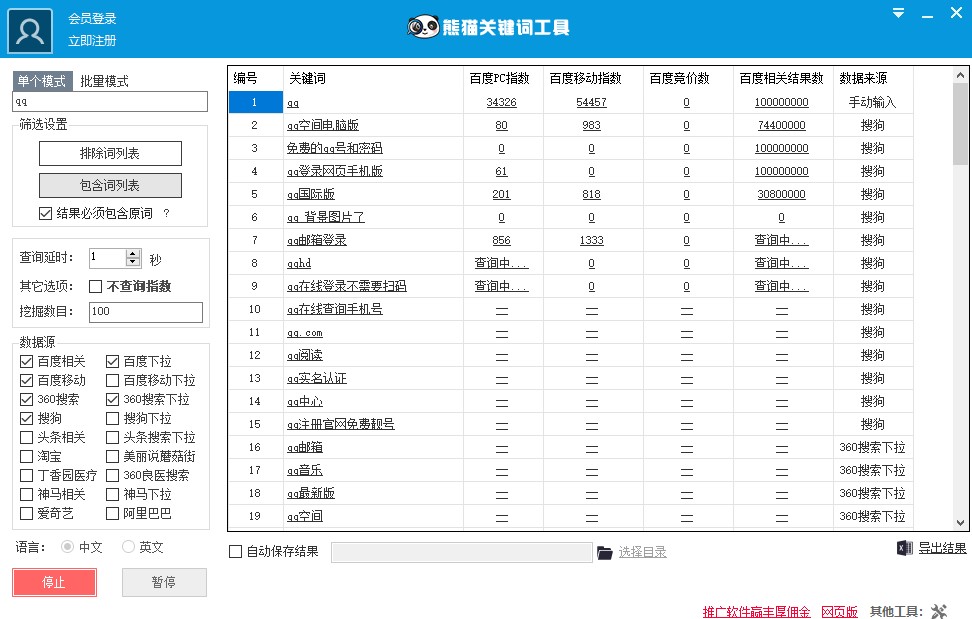The image size is (972, 619).
Task: Click the question mark help icon
Action: [x=166, y=213]
